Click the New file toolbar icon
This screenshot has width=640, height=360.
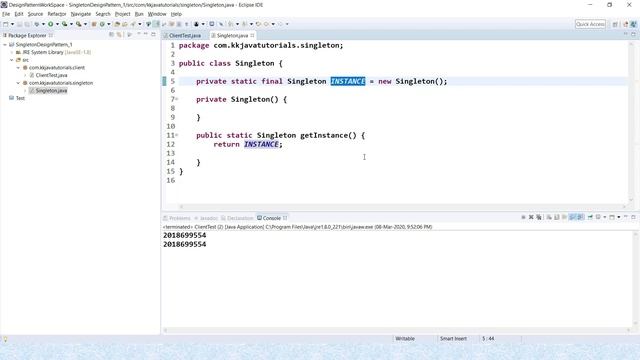[6, 24]
